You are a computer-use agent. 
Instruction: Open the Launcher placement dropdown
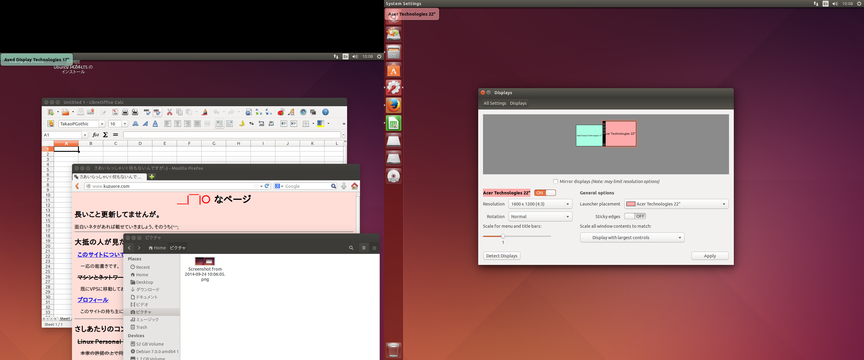pyautogui.click(x=676, y=204)
